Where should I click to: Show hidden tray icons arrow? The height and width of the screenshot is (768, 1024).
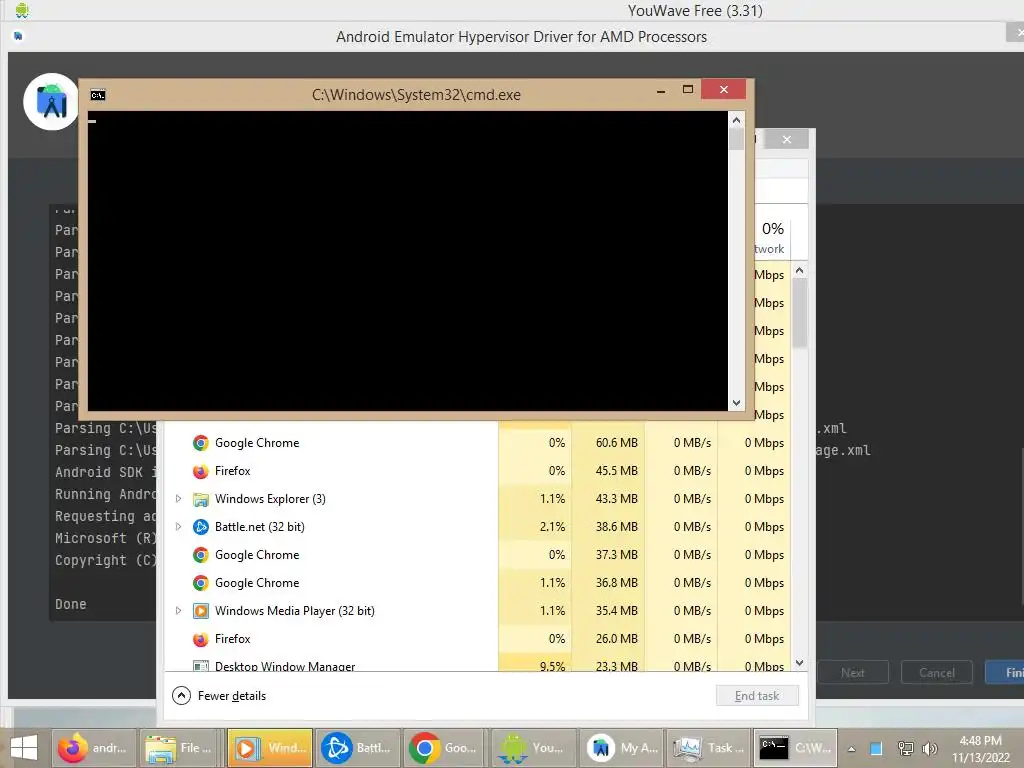(852, 749)
